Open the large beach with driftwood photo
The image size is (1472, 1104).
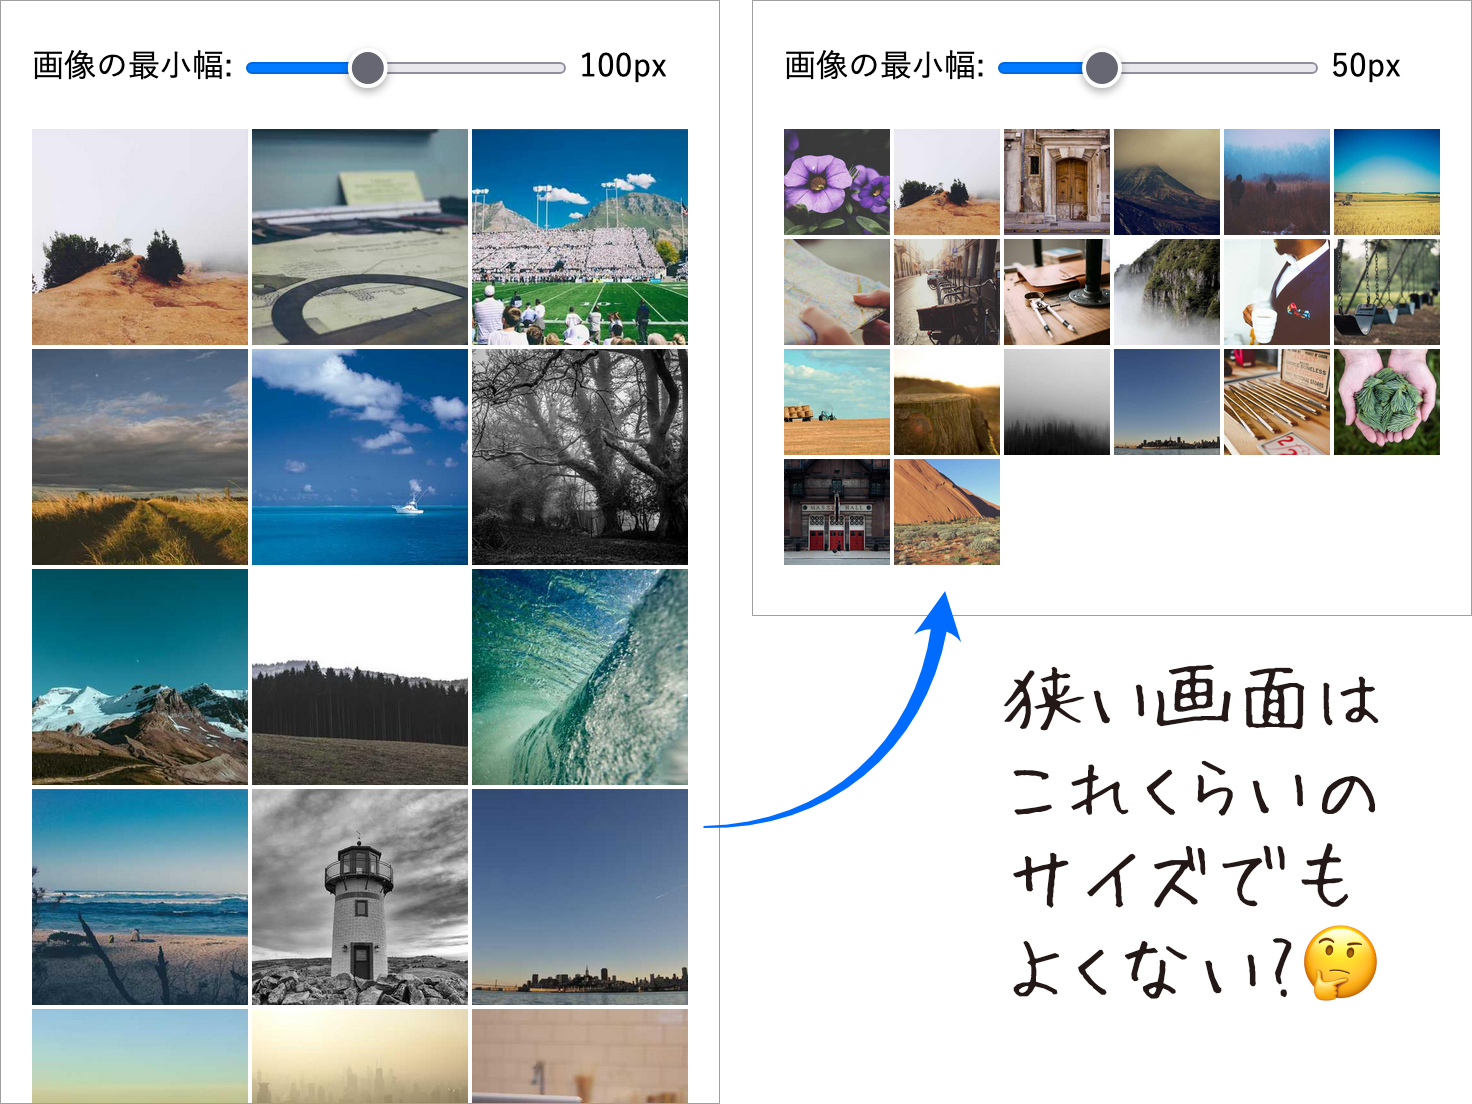click(140, 897)
